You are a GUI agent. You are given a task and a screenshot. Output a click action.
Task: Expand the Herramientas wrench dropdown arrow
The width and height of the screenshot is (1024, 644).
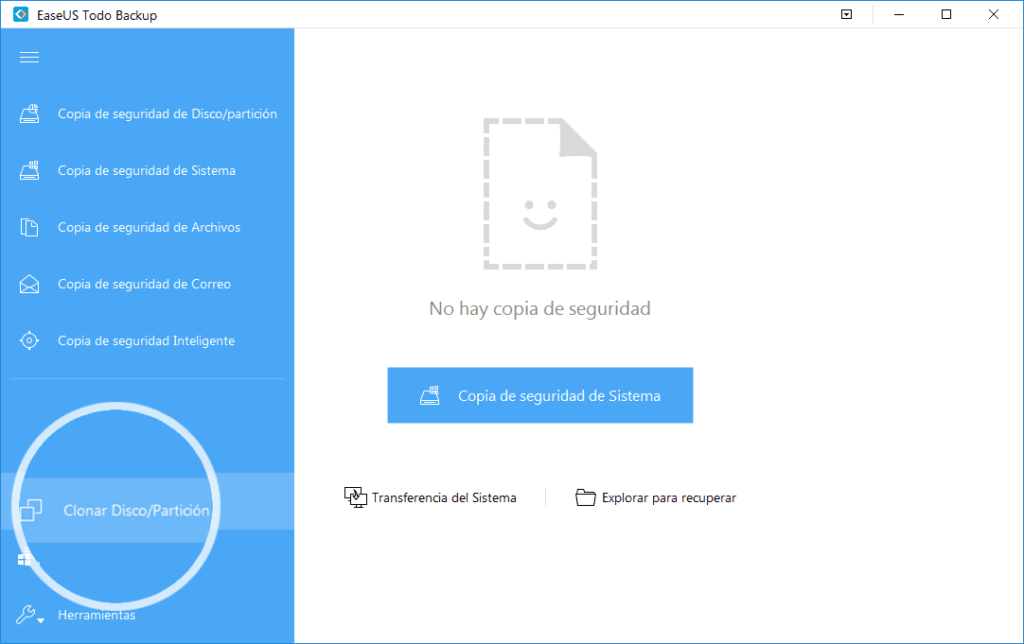pyautogui.click(x=41, y=621)
